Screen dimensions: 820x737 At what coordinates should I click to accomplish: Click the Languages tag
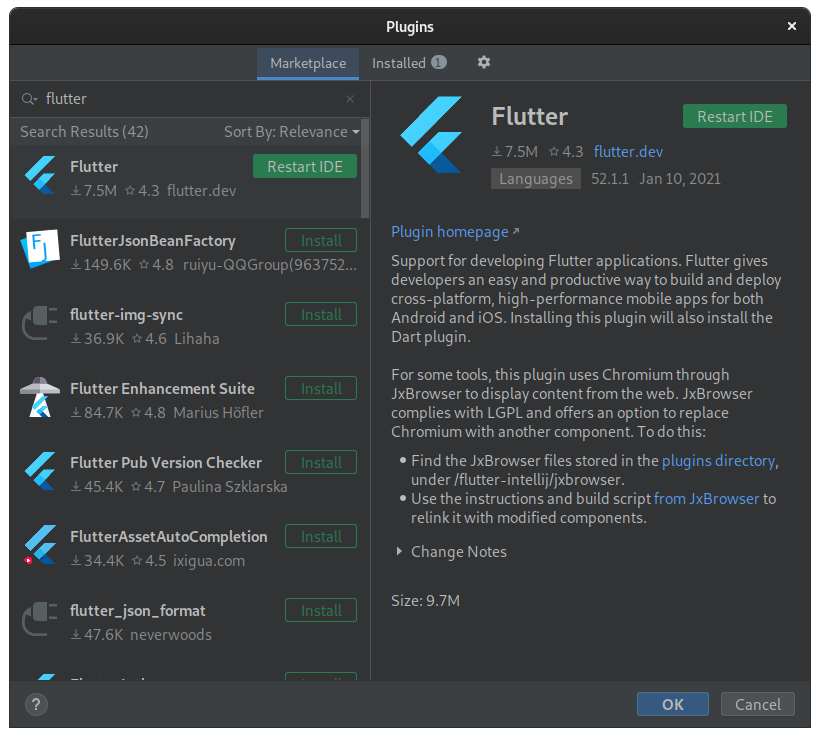point(536,179)
